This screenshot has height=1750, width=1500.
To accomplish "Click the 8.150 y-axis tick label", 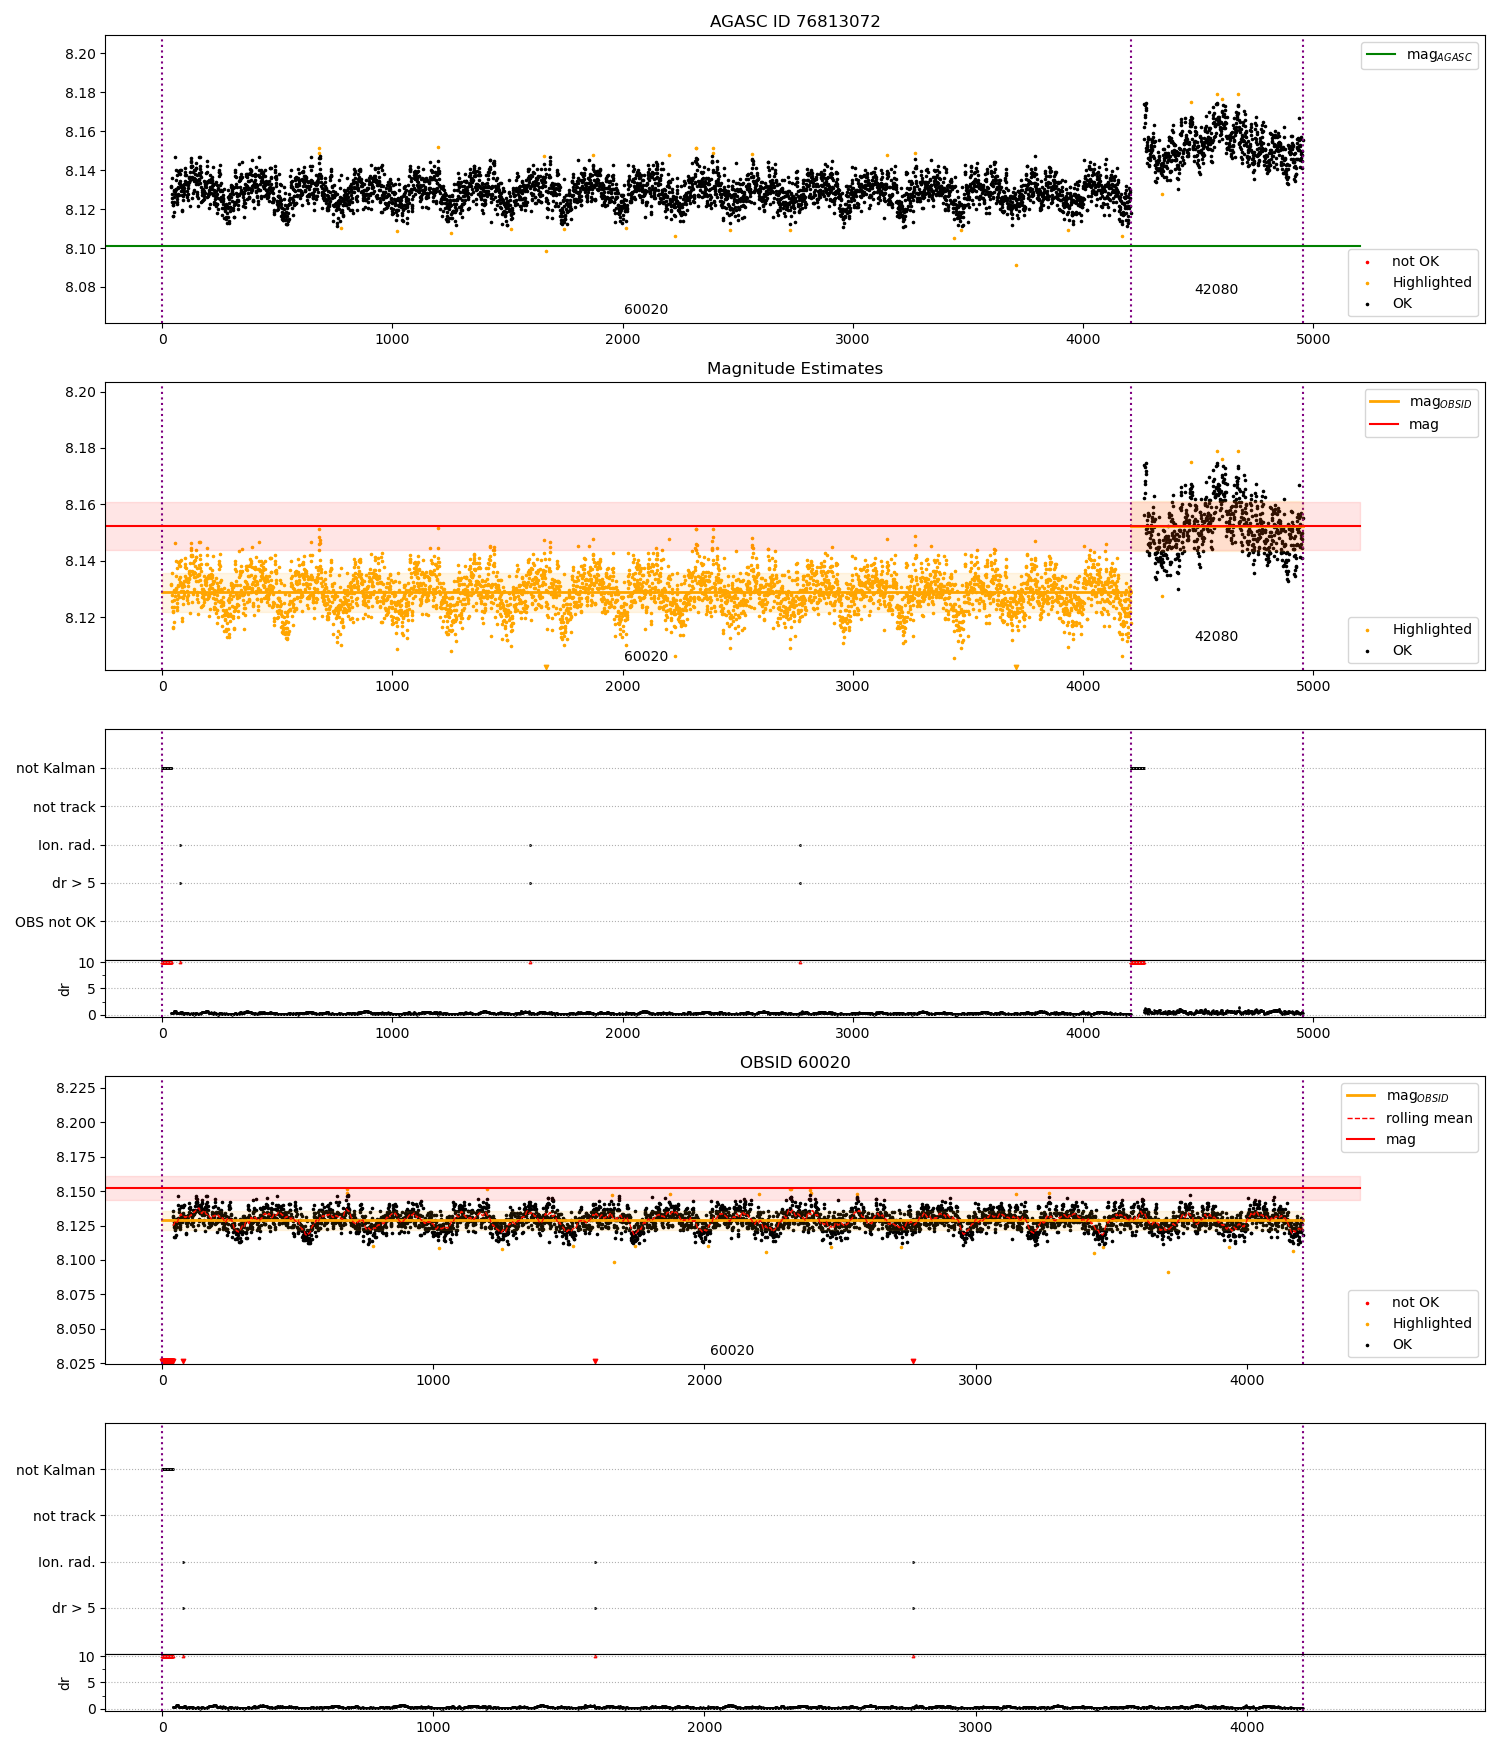I will point(75,1192).
